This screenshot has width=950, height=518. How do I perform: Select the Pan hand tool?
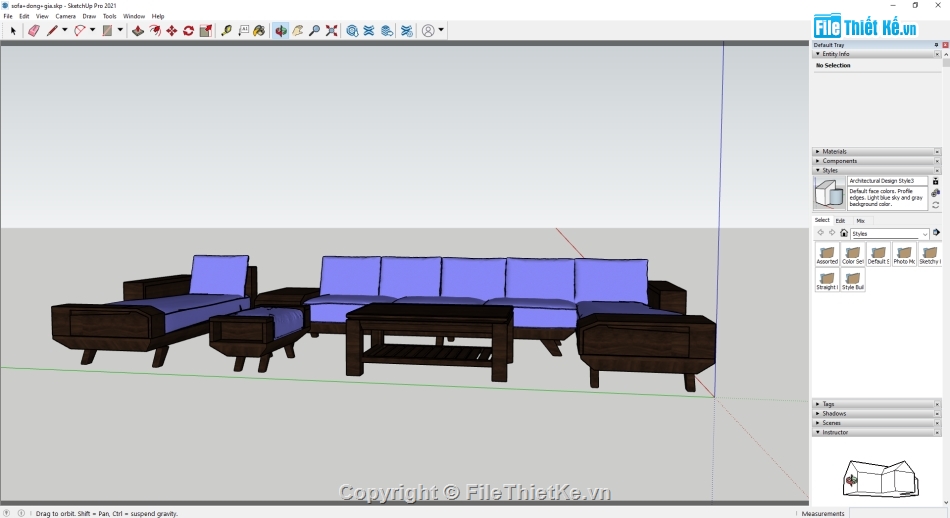coord(297,30)
